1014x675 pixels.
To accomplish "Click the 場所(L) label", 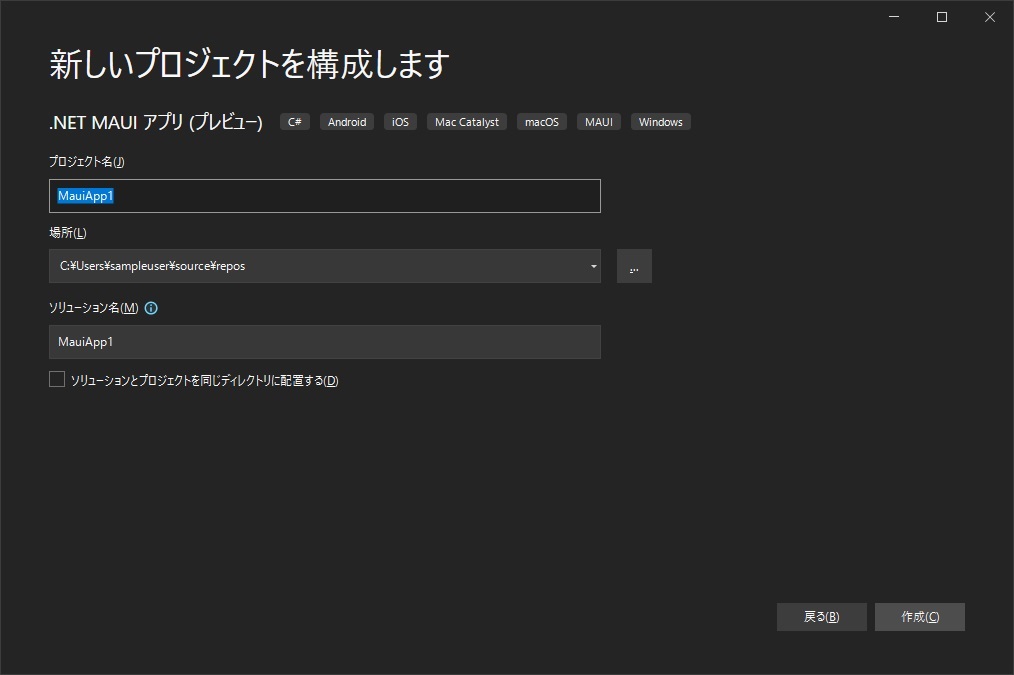I will pyautogui.click(x=68, y=233).
